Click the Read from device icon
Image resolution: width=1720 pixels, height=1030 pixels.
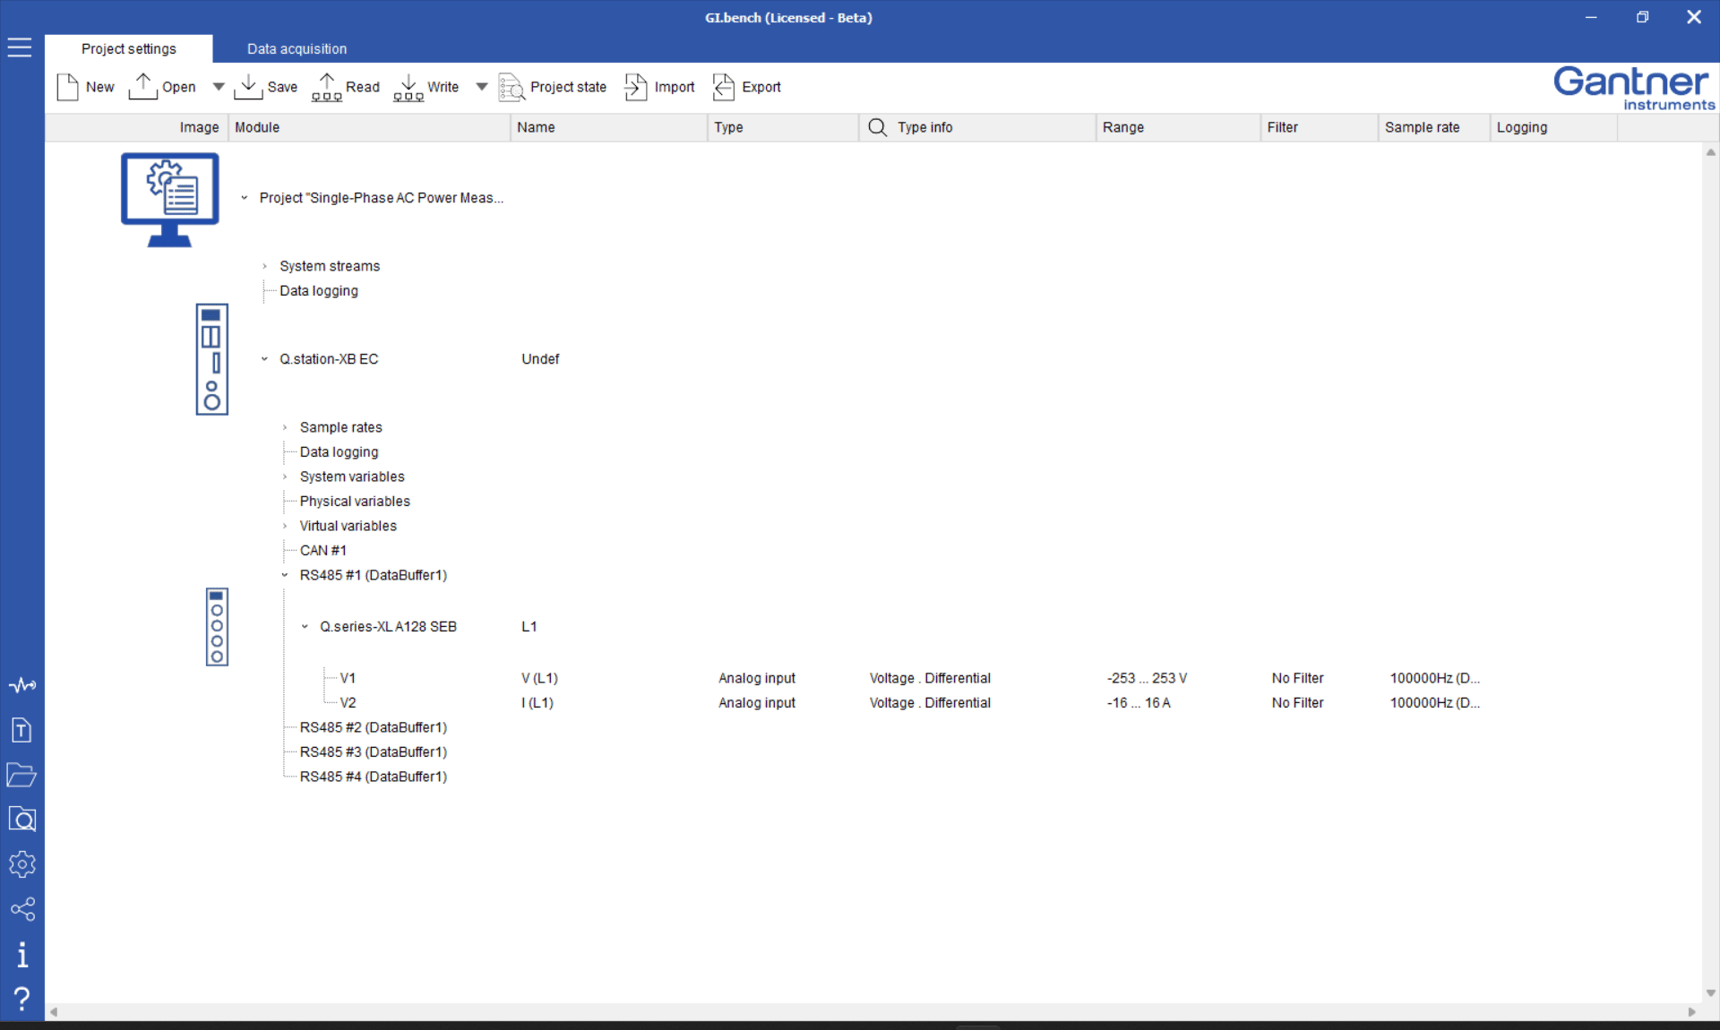click(326, 87)
